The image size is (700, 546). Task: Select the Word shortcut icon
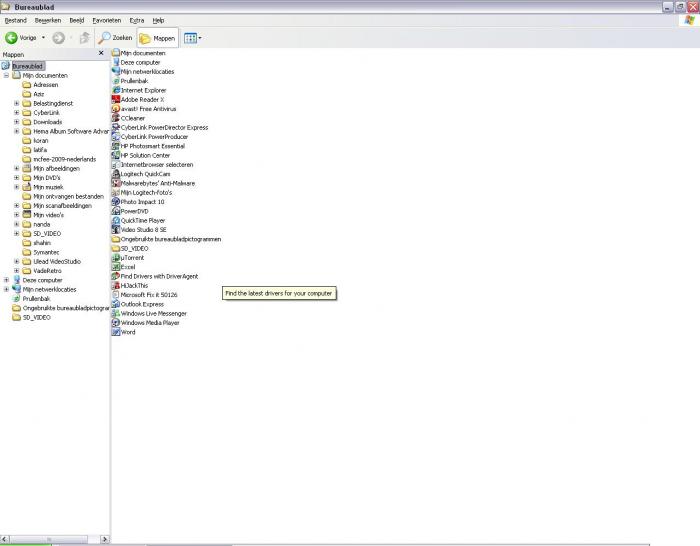(x=116, y=332)
